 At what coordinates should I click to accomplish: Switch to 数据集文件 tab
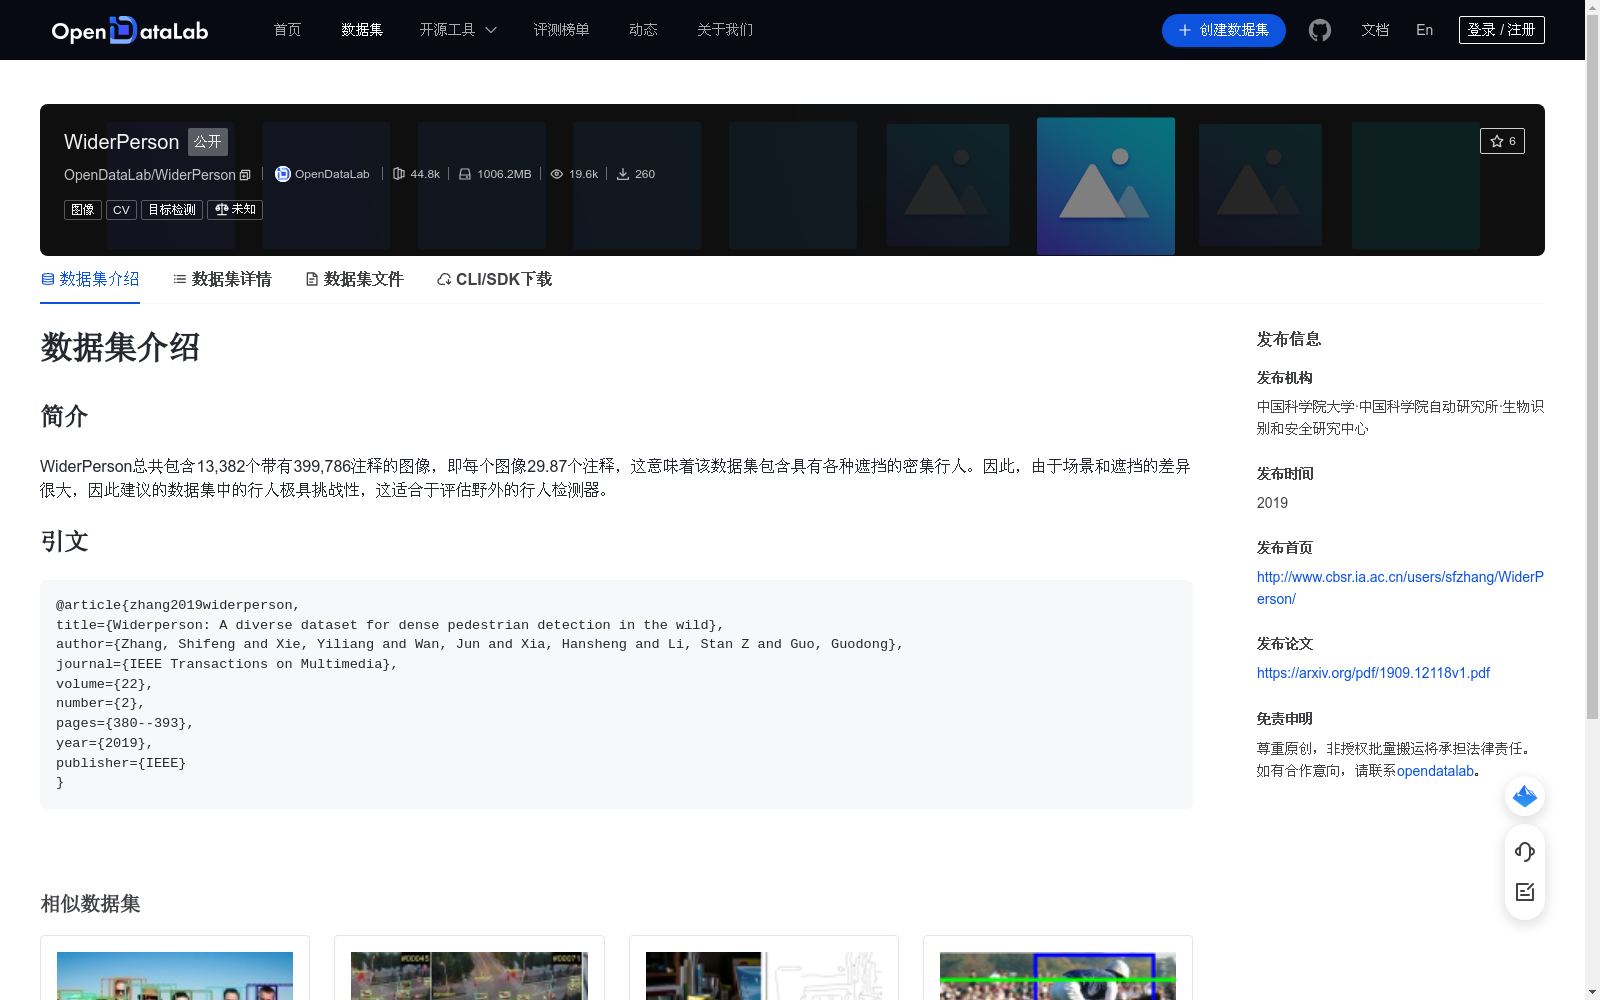[354, 279]
